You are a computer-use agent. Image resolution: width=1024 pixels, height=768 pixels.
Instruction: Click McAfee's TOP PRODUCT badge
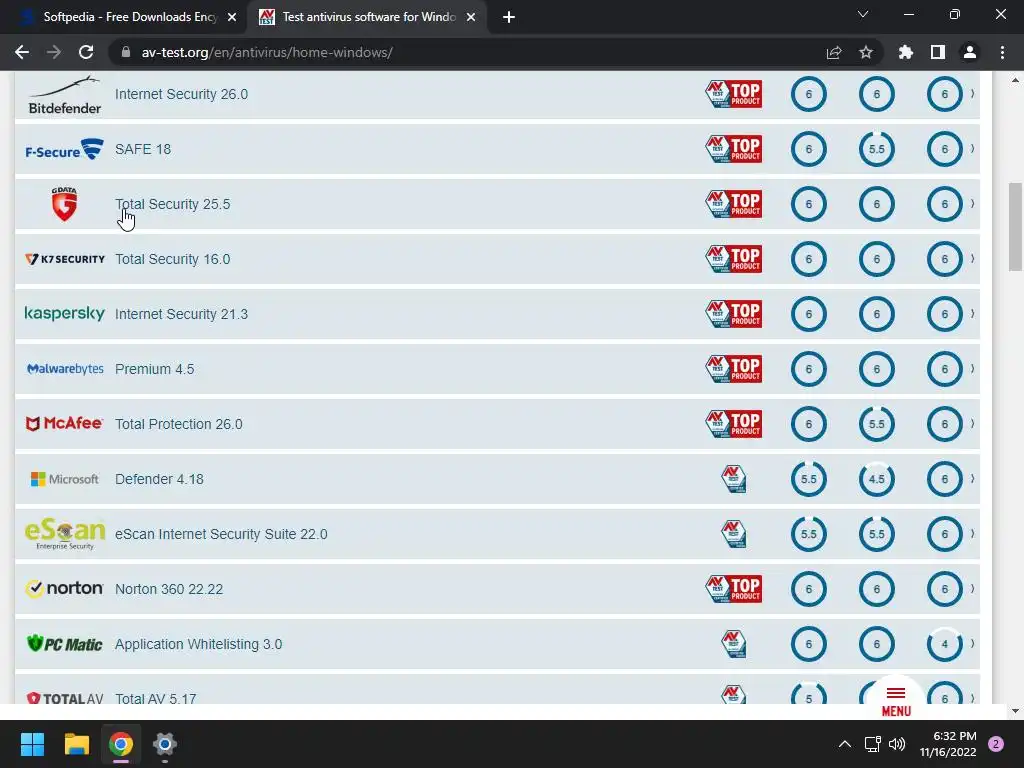coord(733,424)
